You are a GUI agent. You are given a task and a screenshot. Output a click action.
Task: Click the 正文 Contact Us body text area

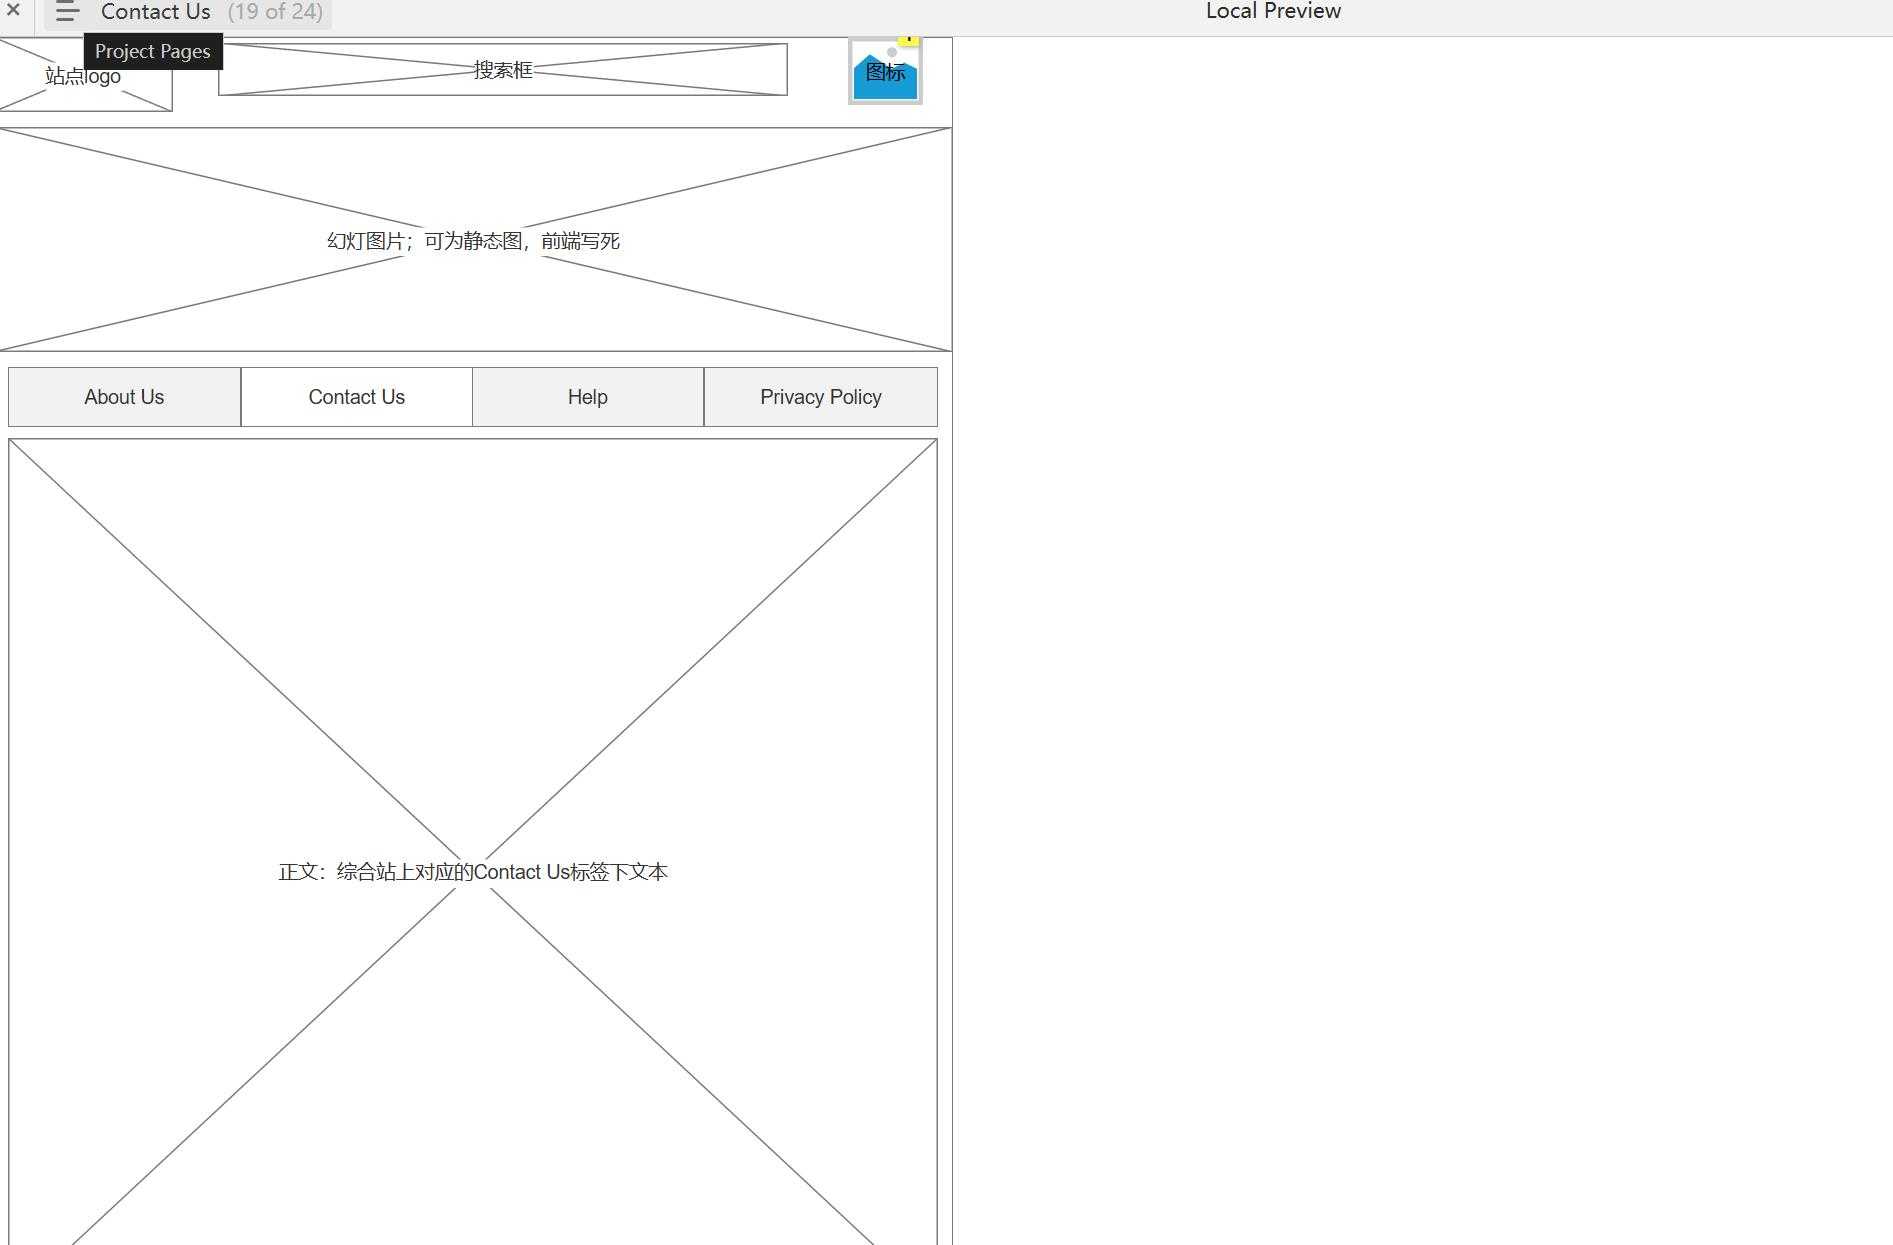click(473, 872)
